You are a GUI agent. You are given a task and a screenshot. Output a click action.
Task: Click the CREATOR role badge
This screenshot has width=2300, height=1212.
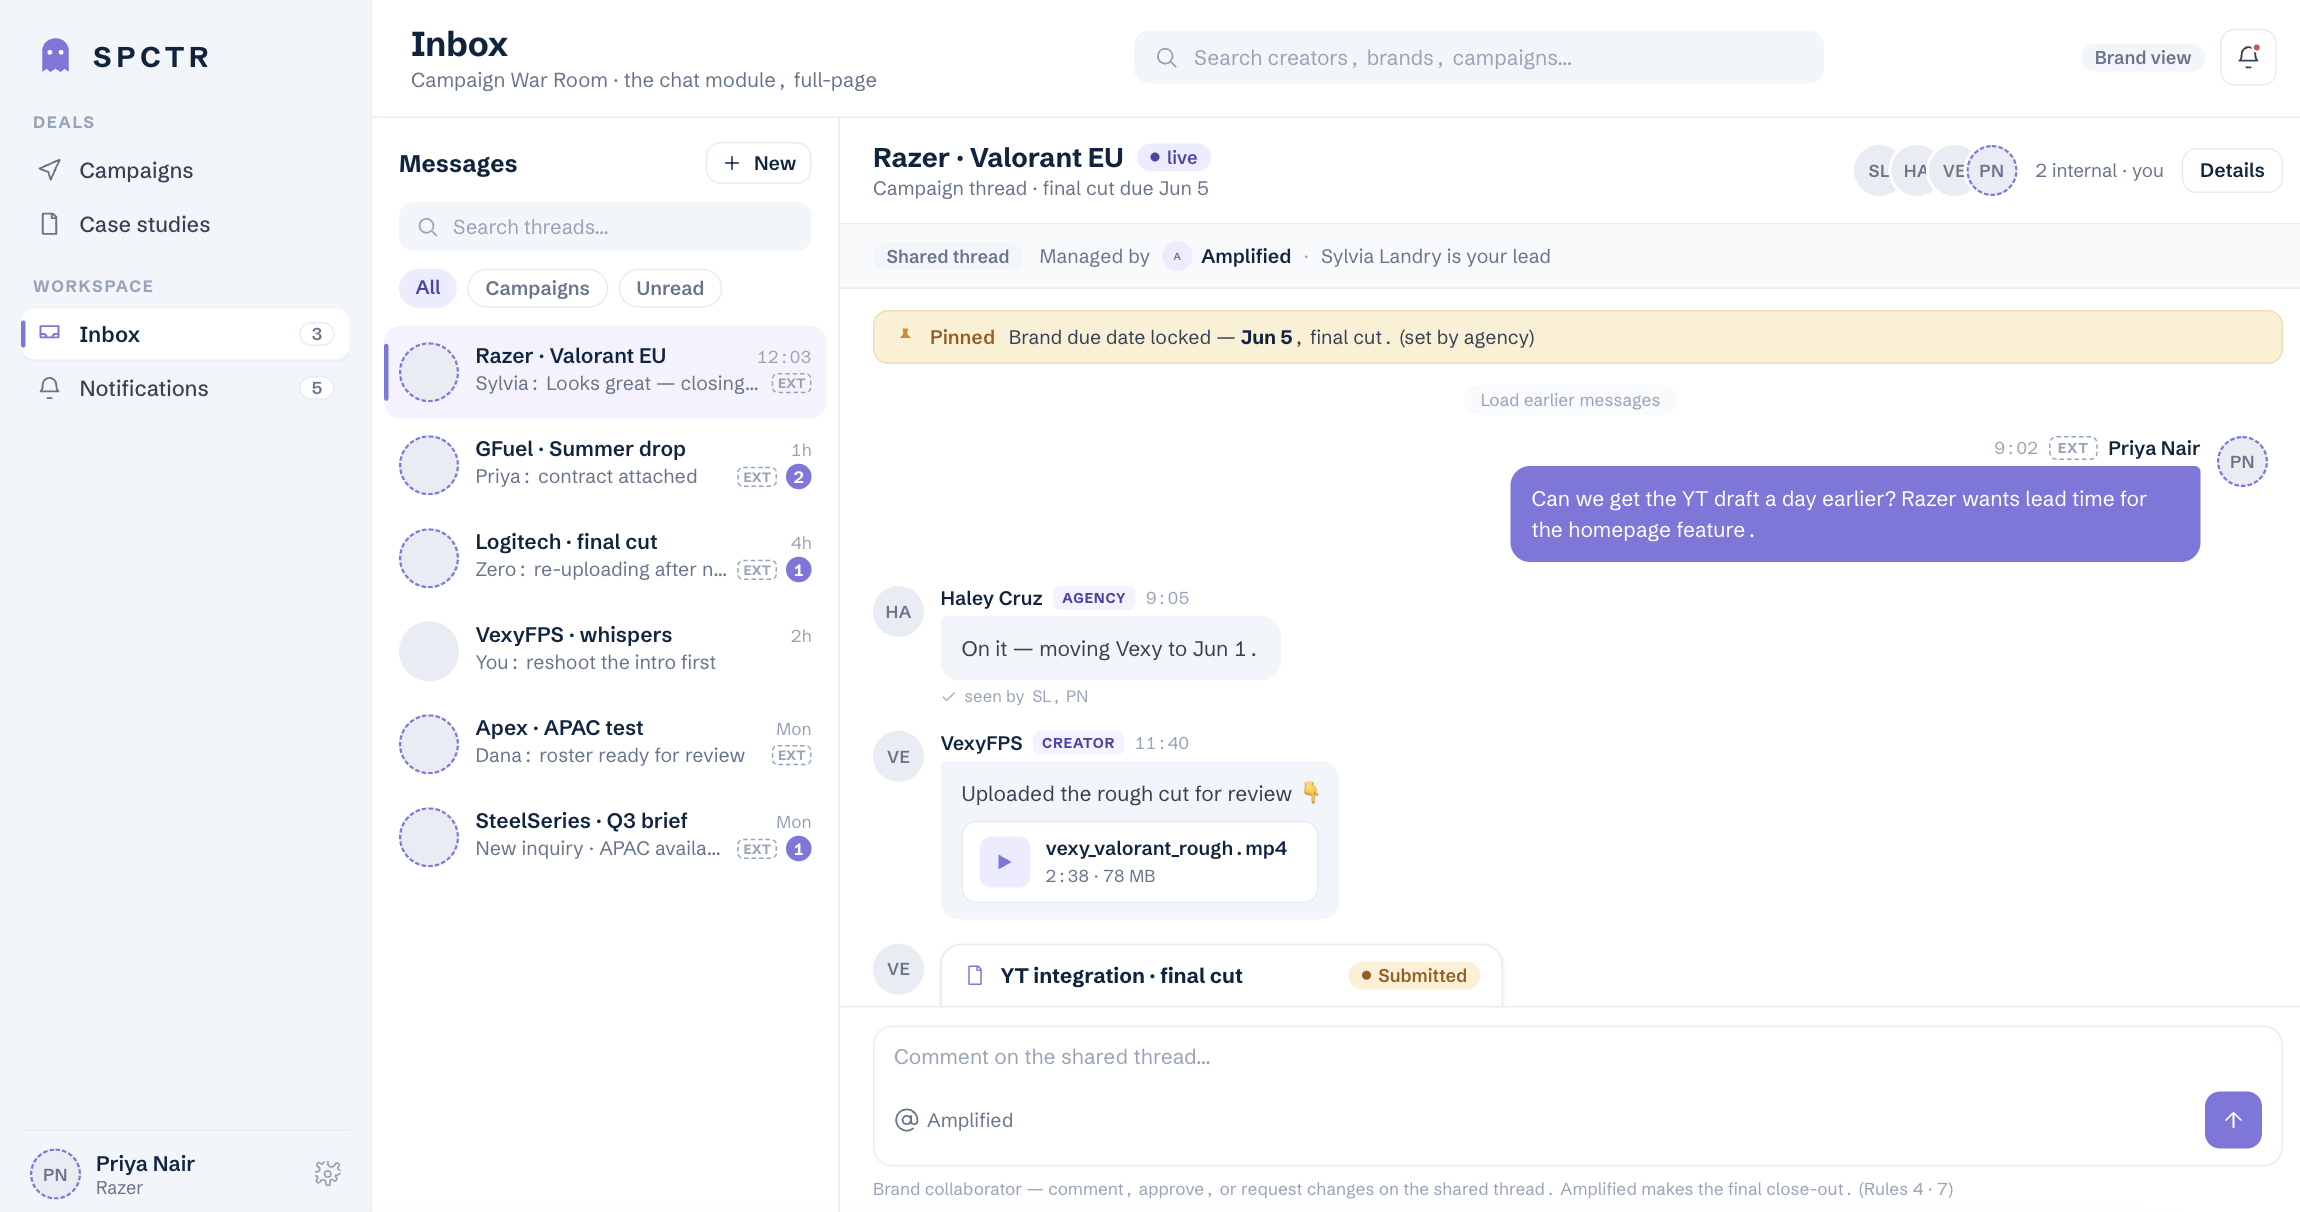[x=1078, y=743]
